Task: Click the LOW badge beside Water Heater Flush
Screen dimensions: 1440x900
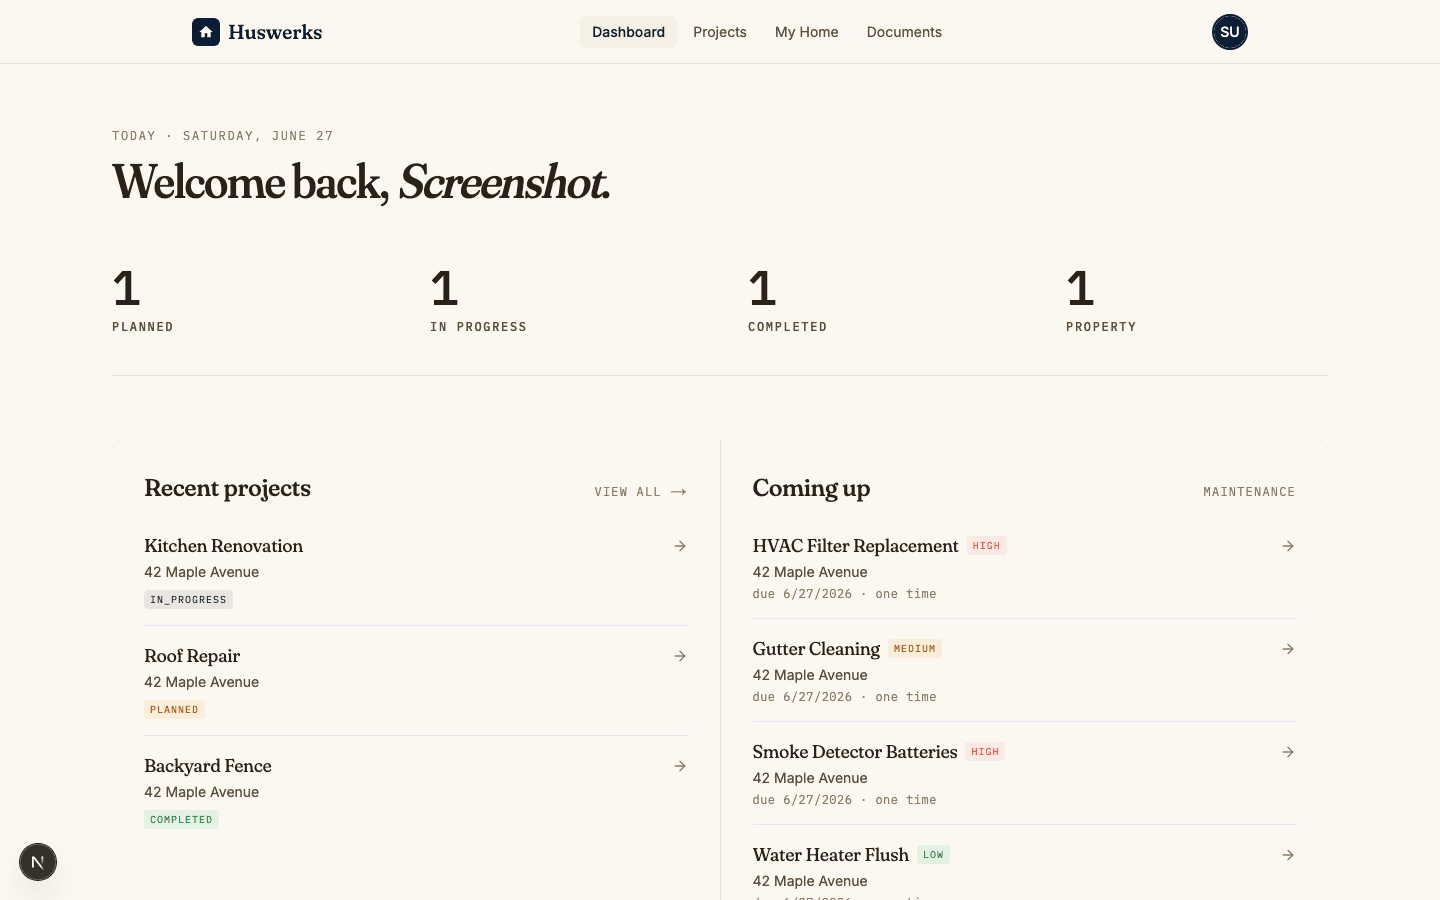Action: (933, 855)
